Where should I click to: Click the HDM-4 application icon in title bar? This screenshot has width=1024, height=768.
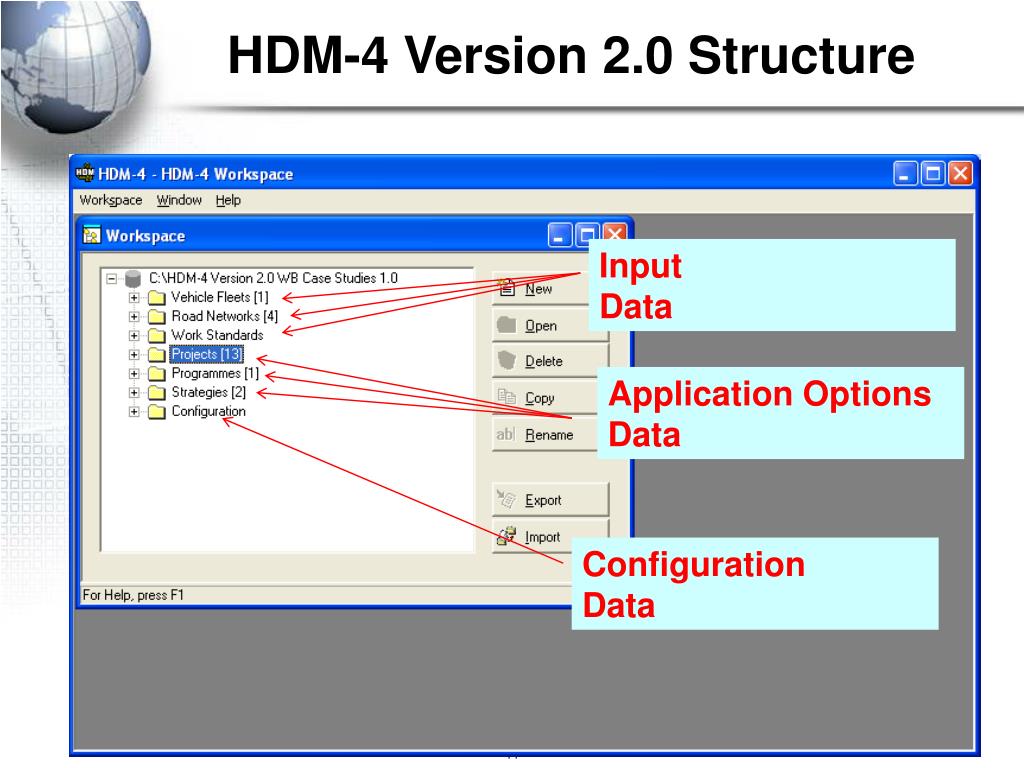(x=86, y=173)
